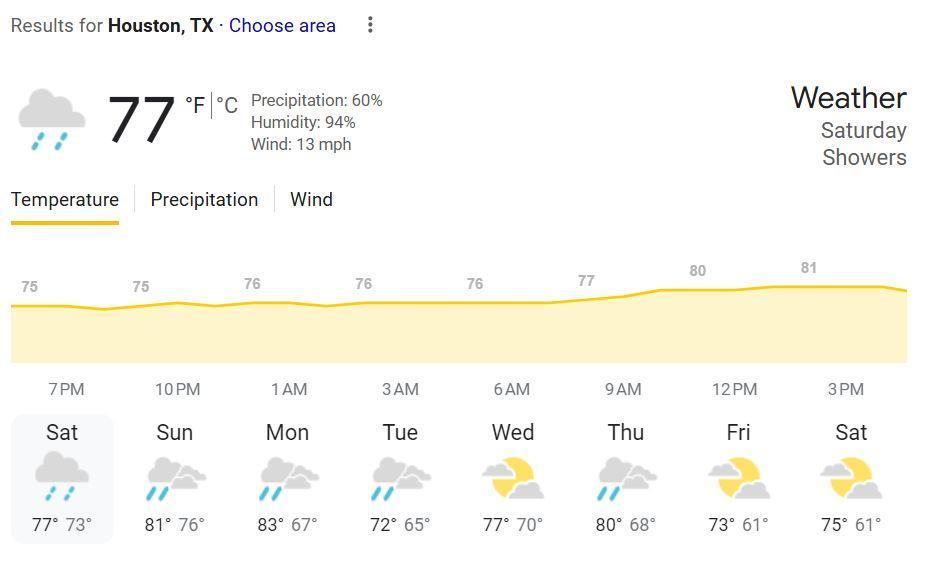Select Friday's partly sunny forecast icon

click(x=739, y=479)
